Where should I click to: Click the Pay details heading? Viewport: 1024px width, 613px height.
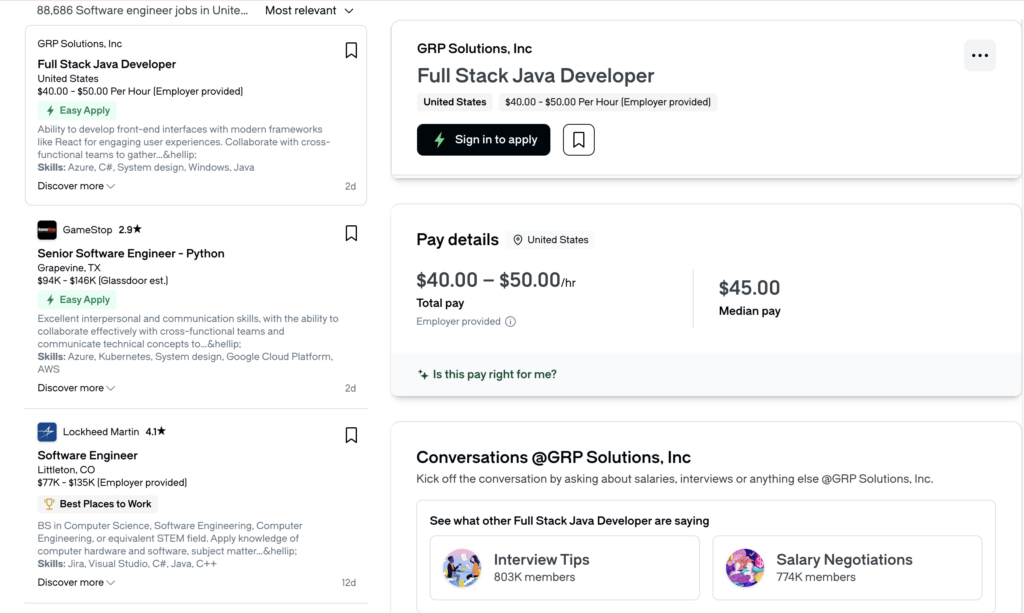click(x=457, y=240)
